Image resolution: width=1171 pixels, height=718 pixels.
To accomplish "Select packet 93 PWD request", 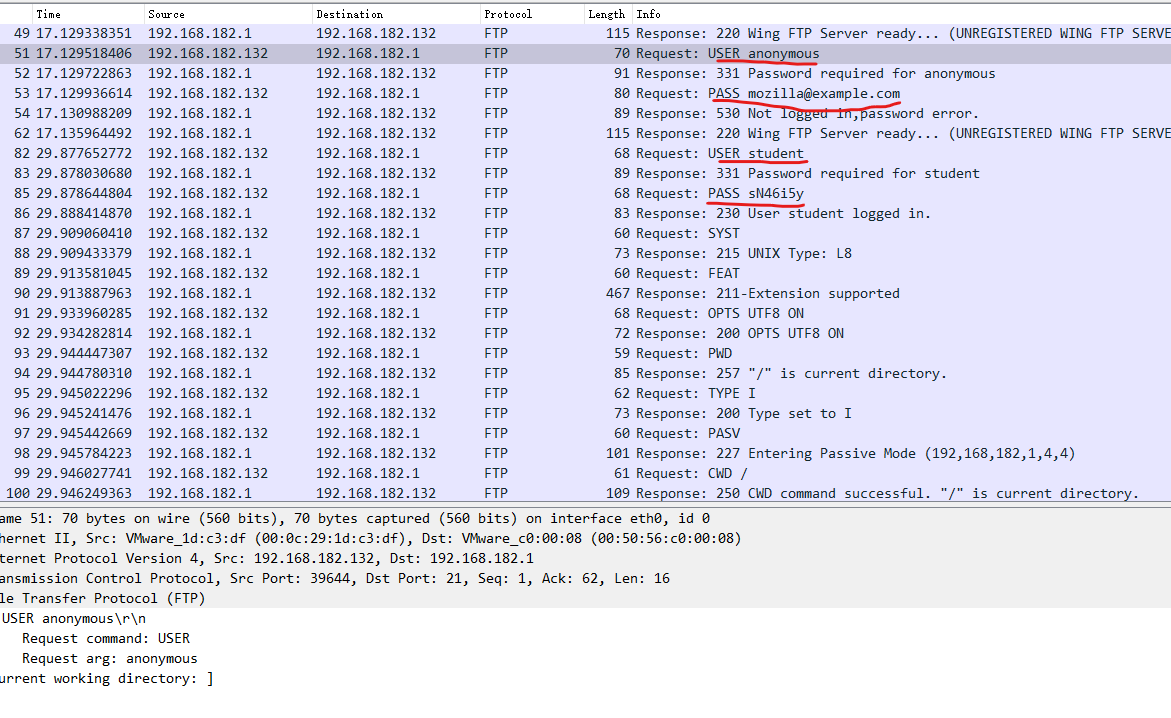I will pyautogui.click(x=586, y=353).
